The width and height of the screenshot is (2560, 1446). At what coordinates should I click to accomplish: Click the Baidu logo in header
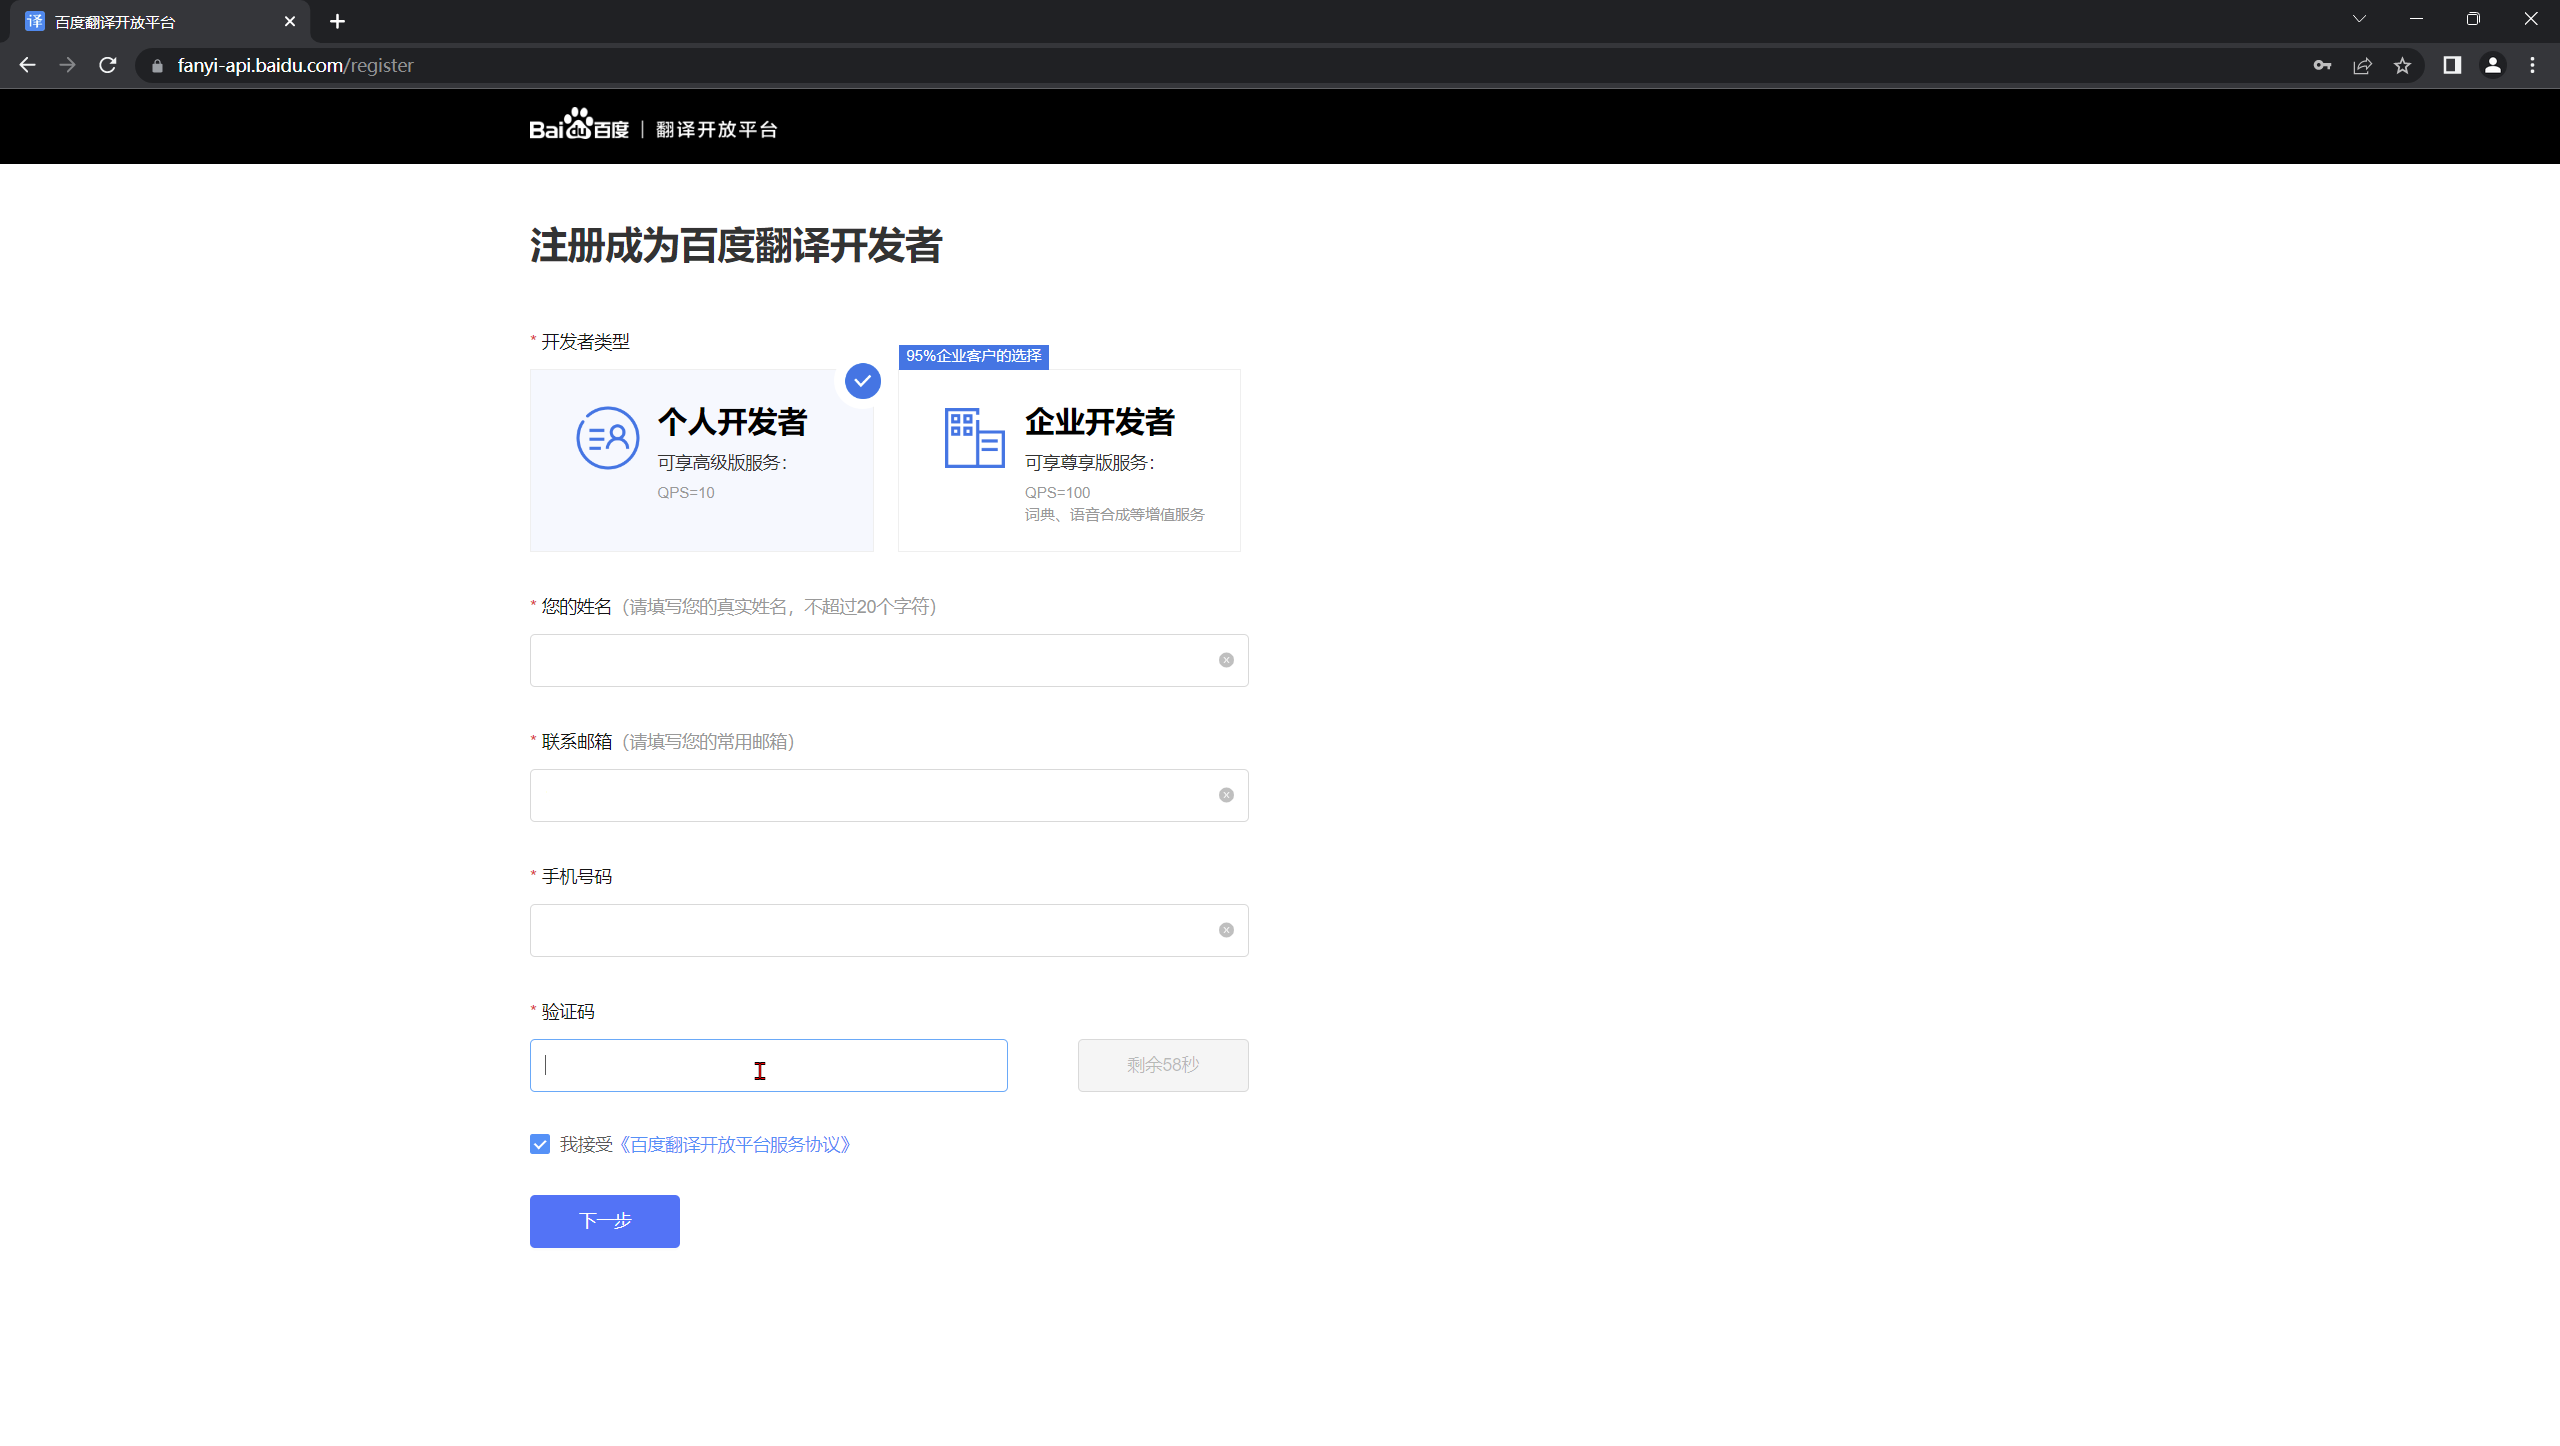(x=579, y=126)
